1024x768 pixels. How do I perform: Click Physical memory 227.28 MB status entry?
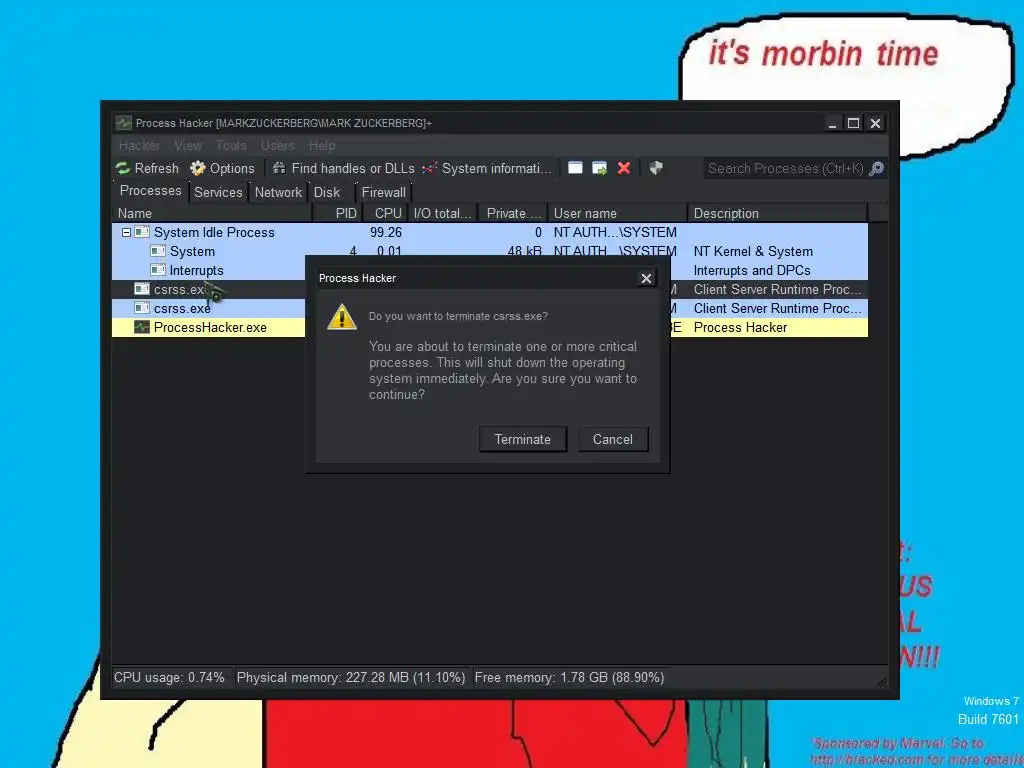pos(351,677)
